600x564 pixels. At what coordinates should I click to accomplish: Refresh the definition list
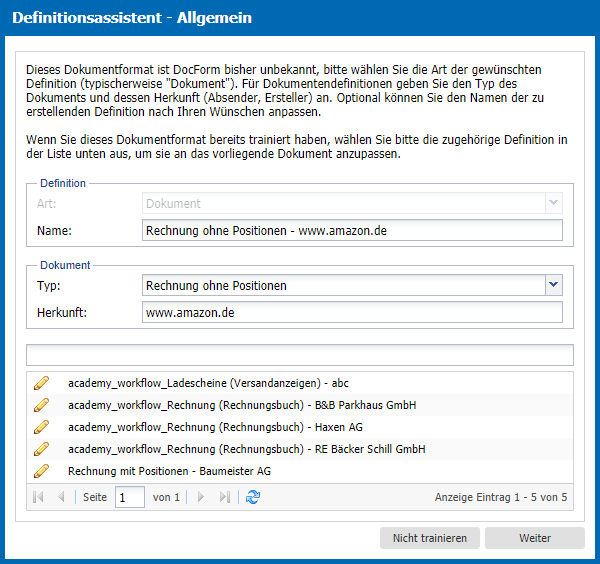coord(253,497)
